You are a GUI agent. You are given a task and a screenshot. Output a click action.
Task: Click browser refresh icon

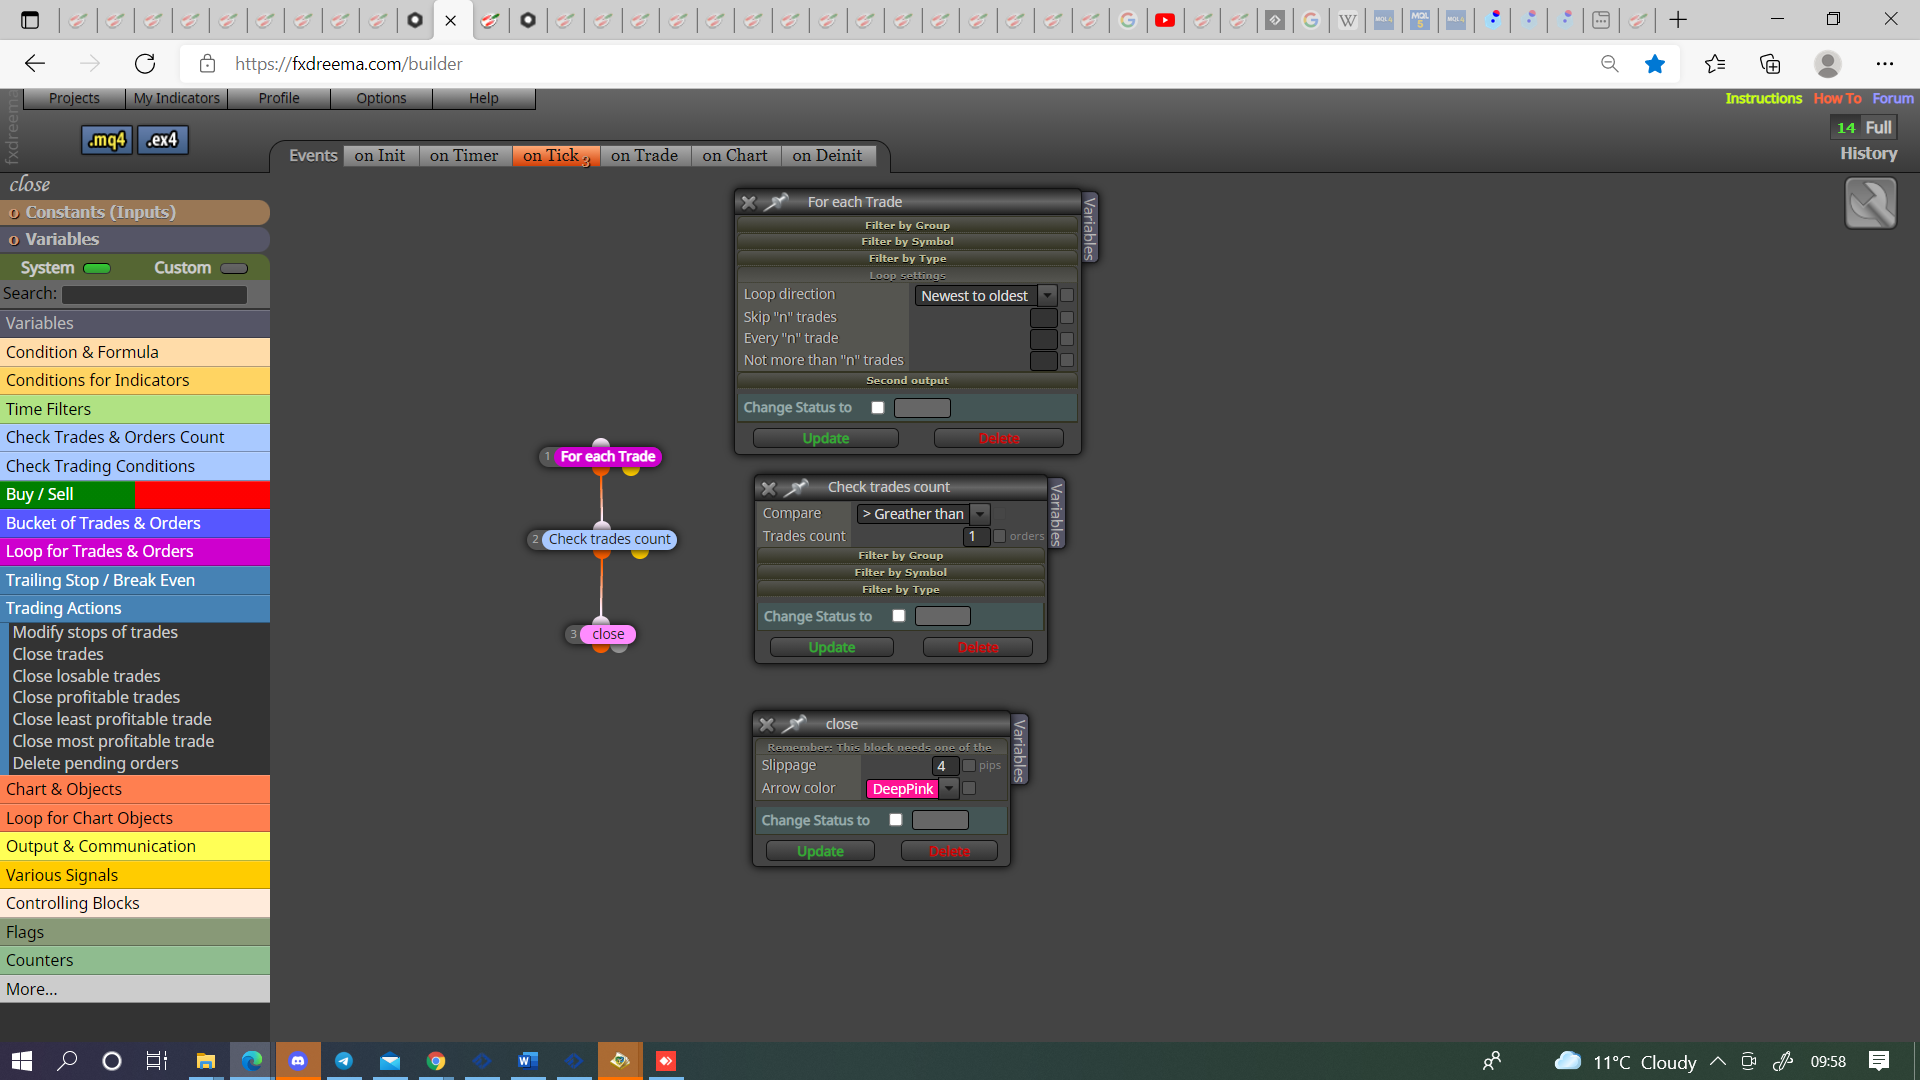pyautogui.click(x=145, y=64)
